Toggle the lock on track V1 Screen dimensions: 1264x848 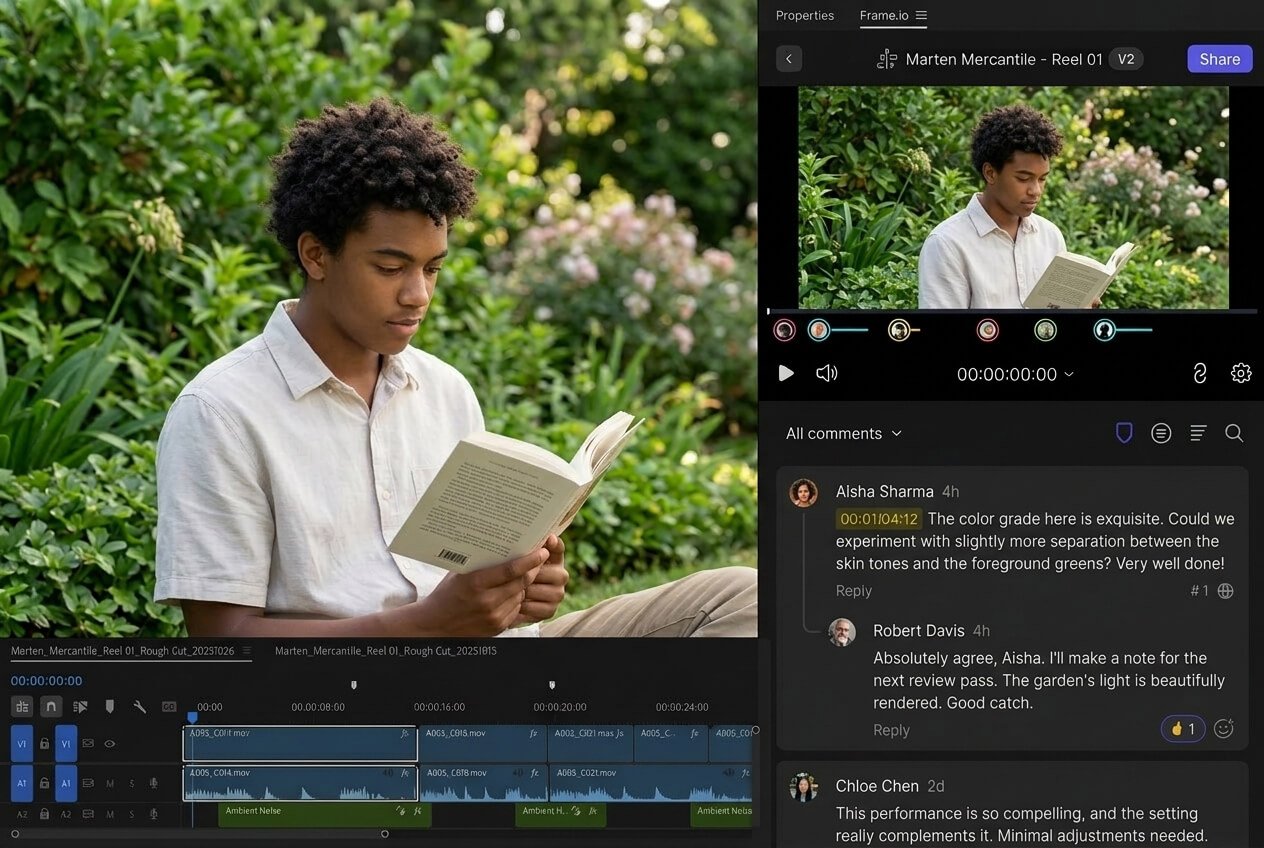[44, 744]
